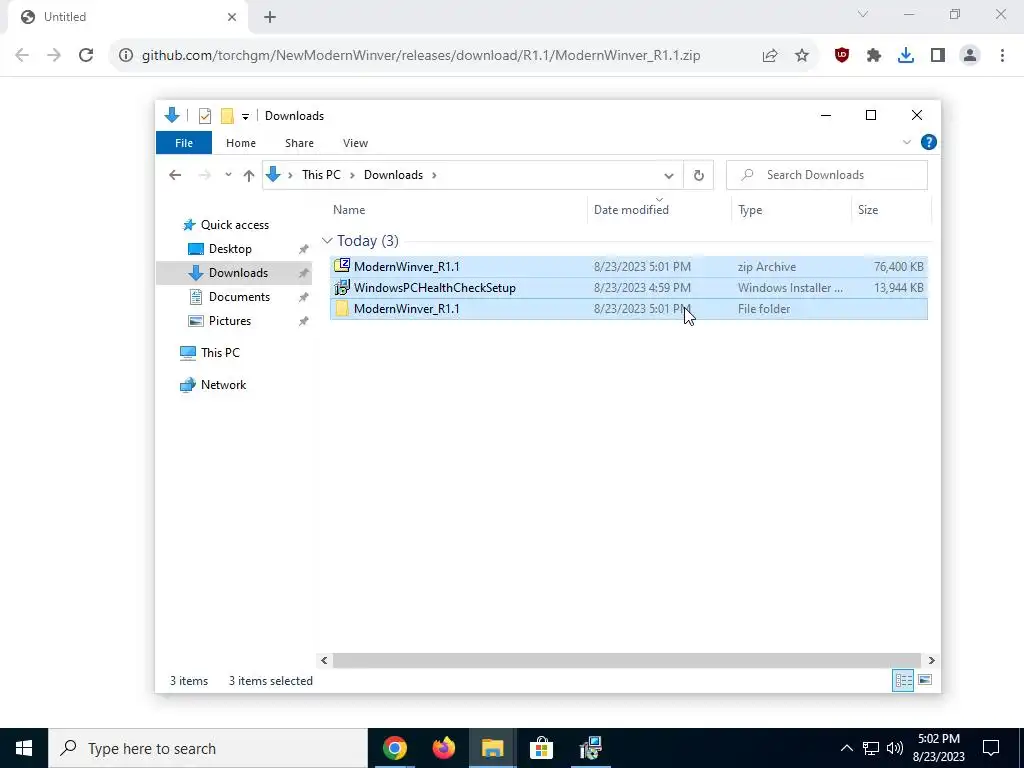Click Properties icon in quick access toolbar
This screenshot has height=768, width=1024.
point(205,116)
